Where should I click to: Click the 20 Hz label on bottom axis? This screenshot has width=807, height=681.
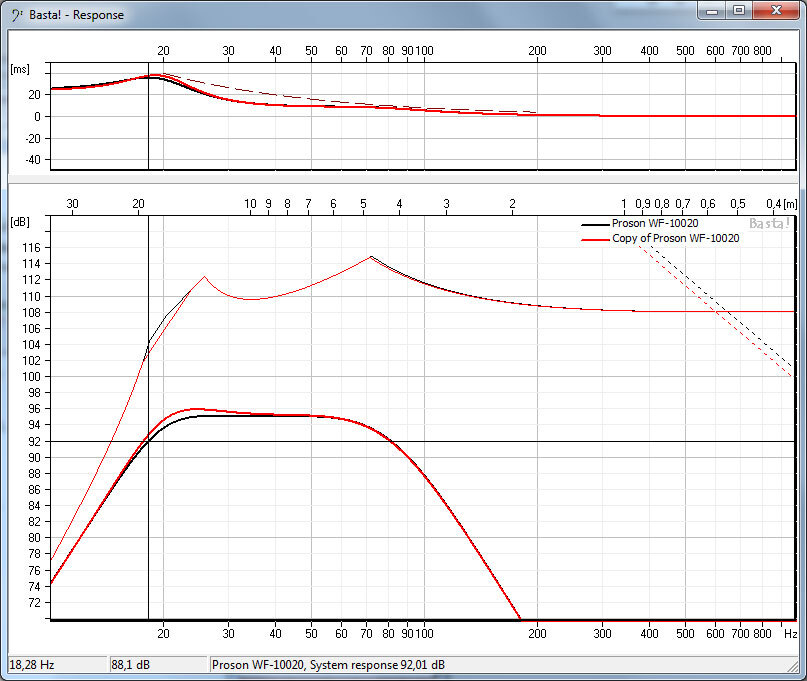(x=163, y=634)
